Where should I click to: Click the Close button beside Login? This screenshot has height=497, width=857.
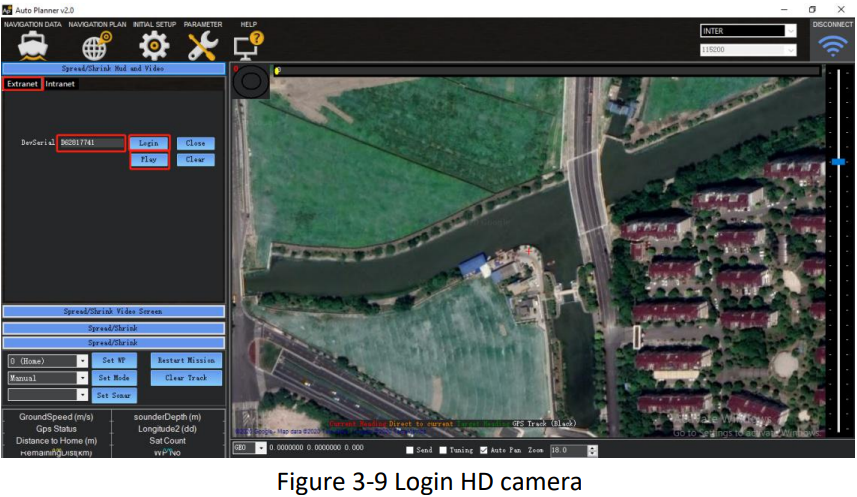(x=196, y=143)
